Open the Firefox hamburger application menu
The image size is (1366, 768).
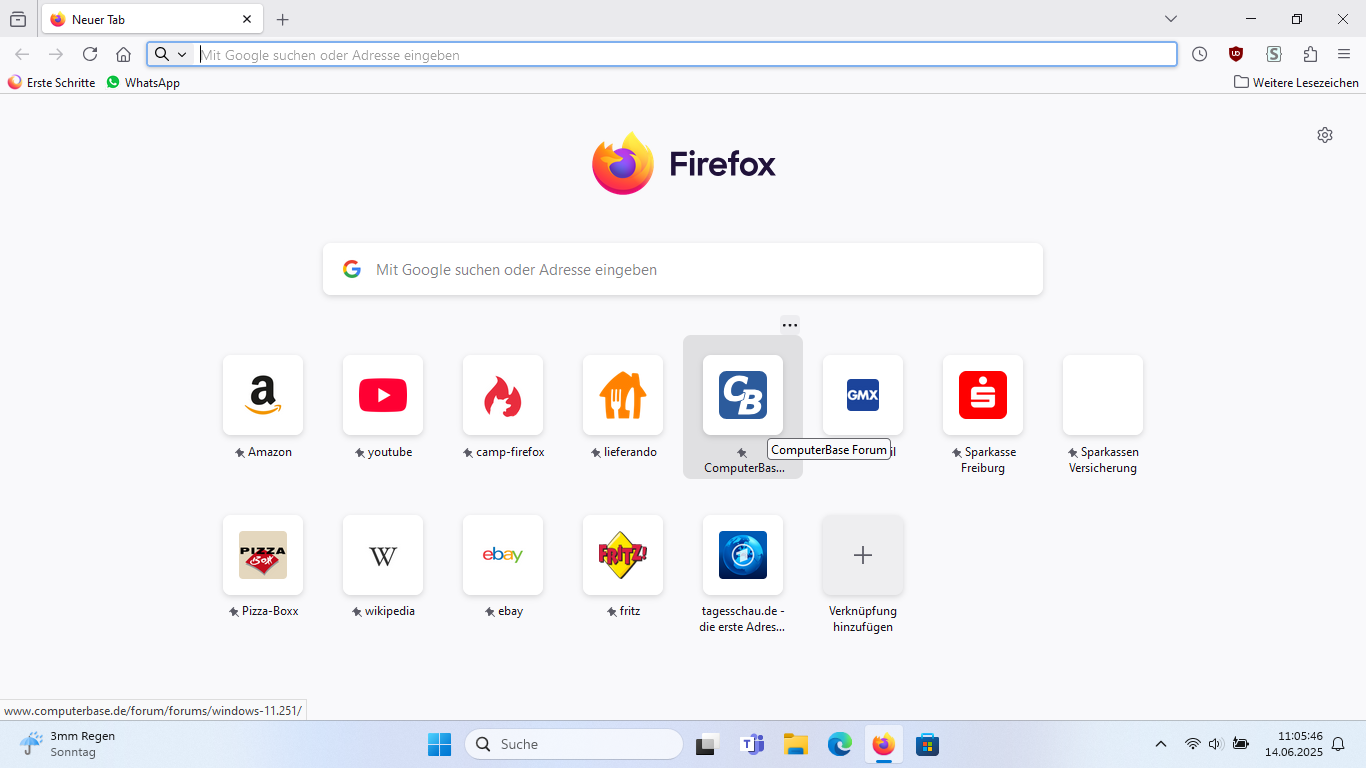coord(1344,54)
